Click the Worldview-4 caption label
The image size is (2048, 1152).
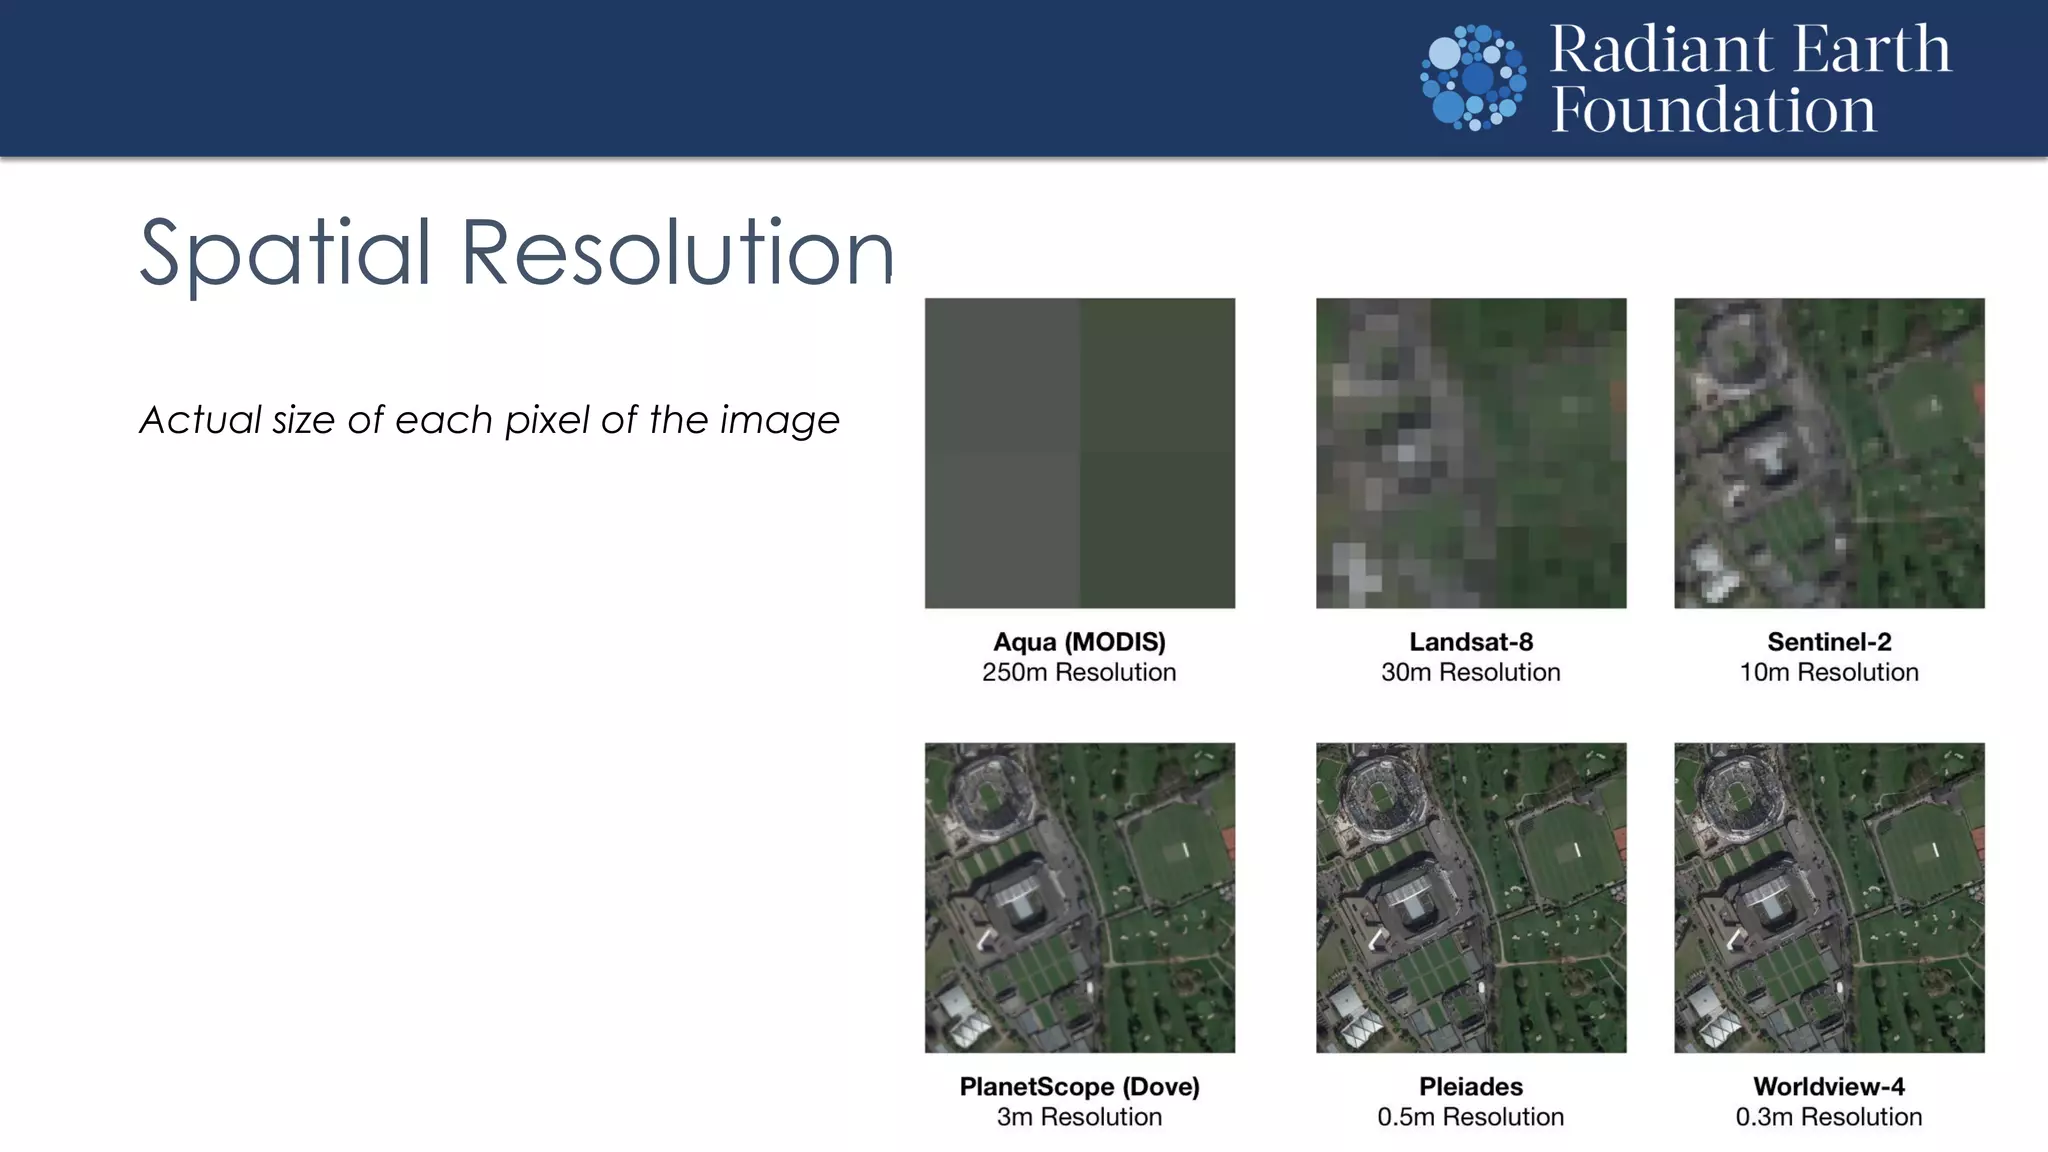pyautogui.click(x=1830, y=1087)
